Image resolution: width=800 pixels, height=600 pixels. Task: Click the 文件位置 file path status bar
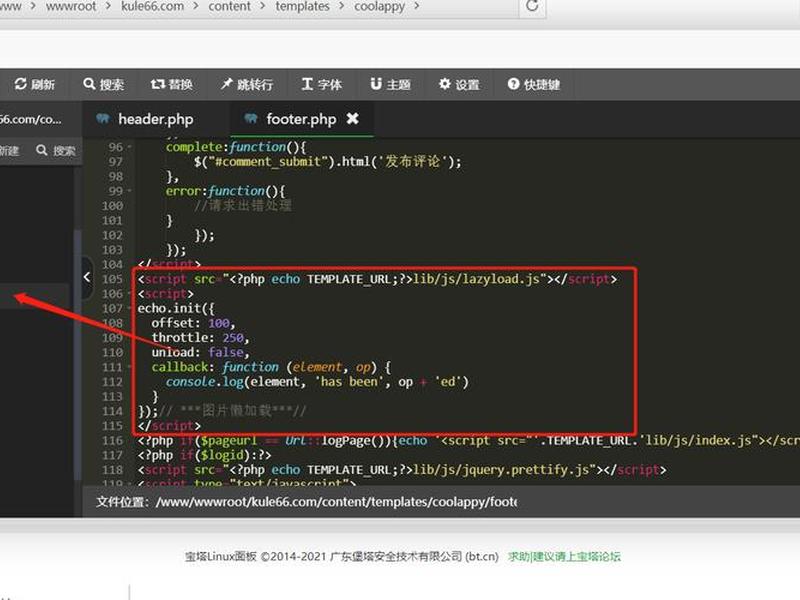[306, 502]
